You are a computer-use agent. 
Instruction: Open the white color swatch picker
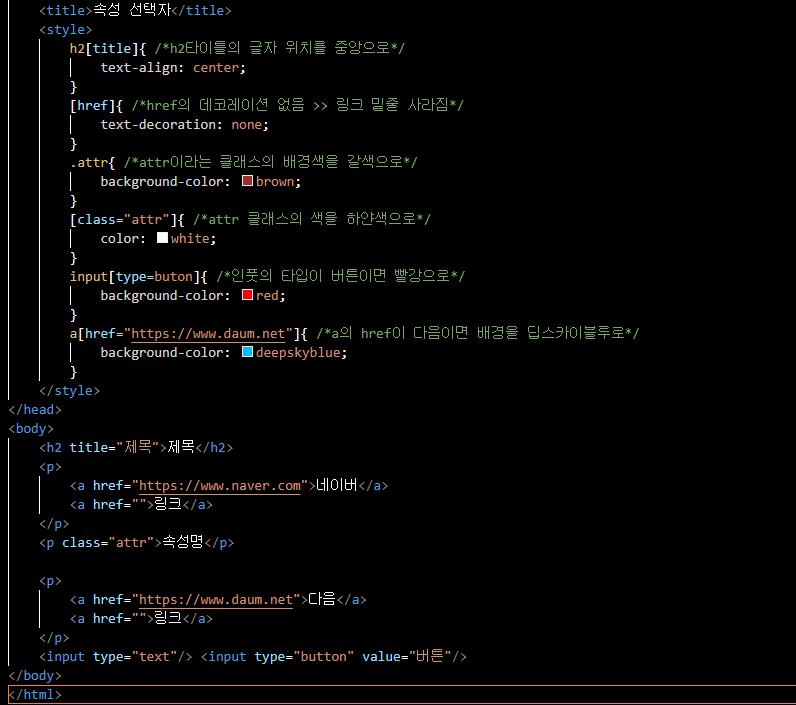162,238
